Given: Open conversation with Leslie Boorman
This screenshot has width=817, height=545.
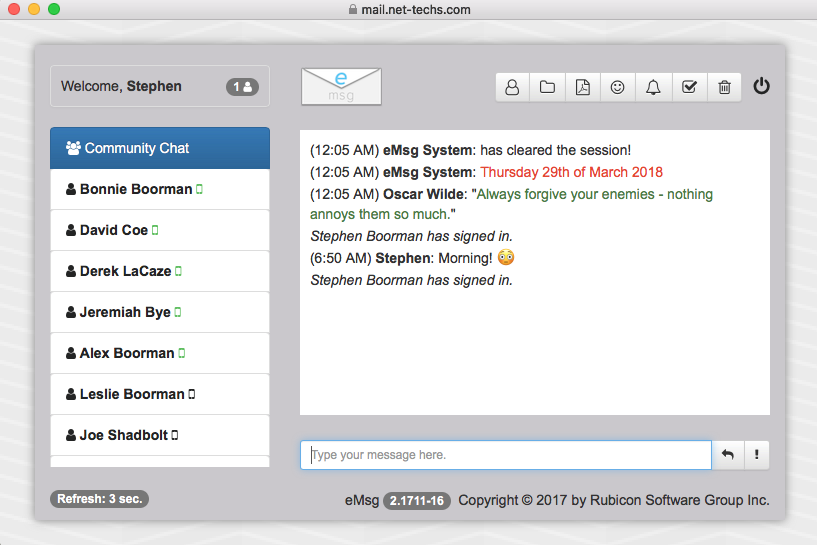Looking at the screenshot, I should click(x=132, y=394).
